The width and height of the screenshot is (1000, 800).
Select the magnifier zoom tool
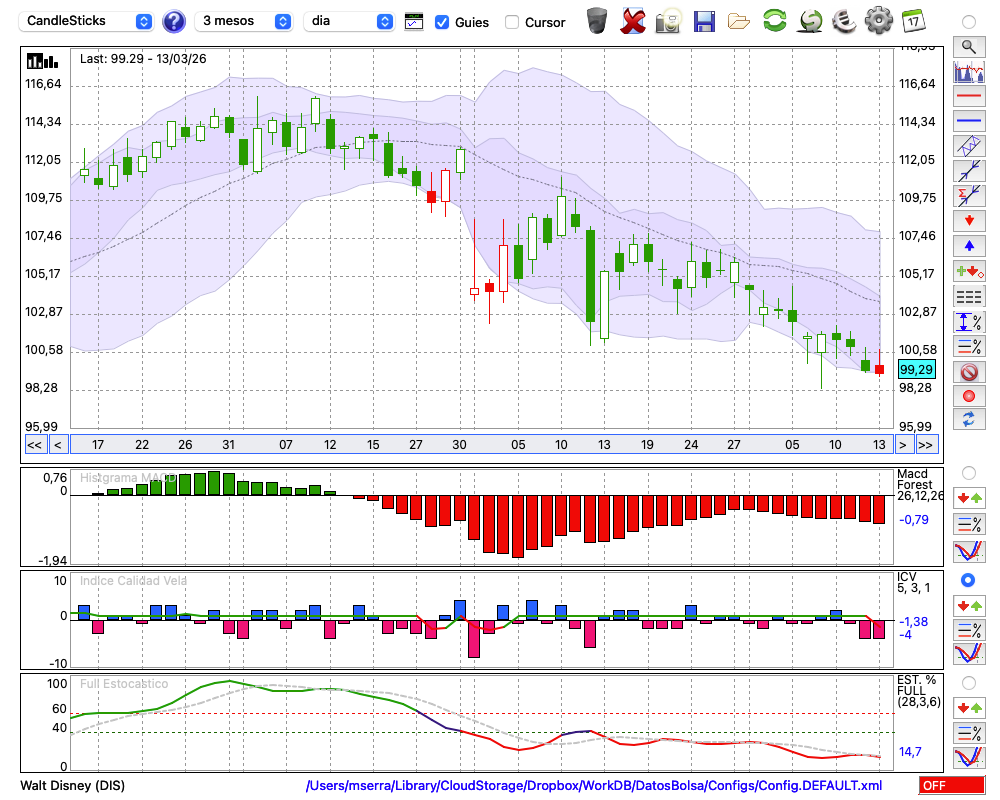(x=969, y=47)
